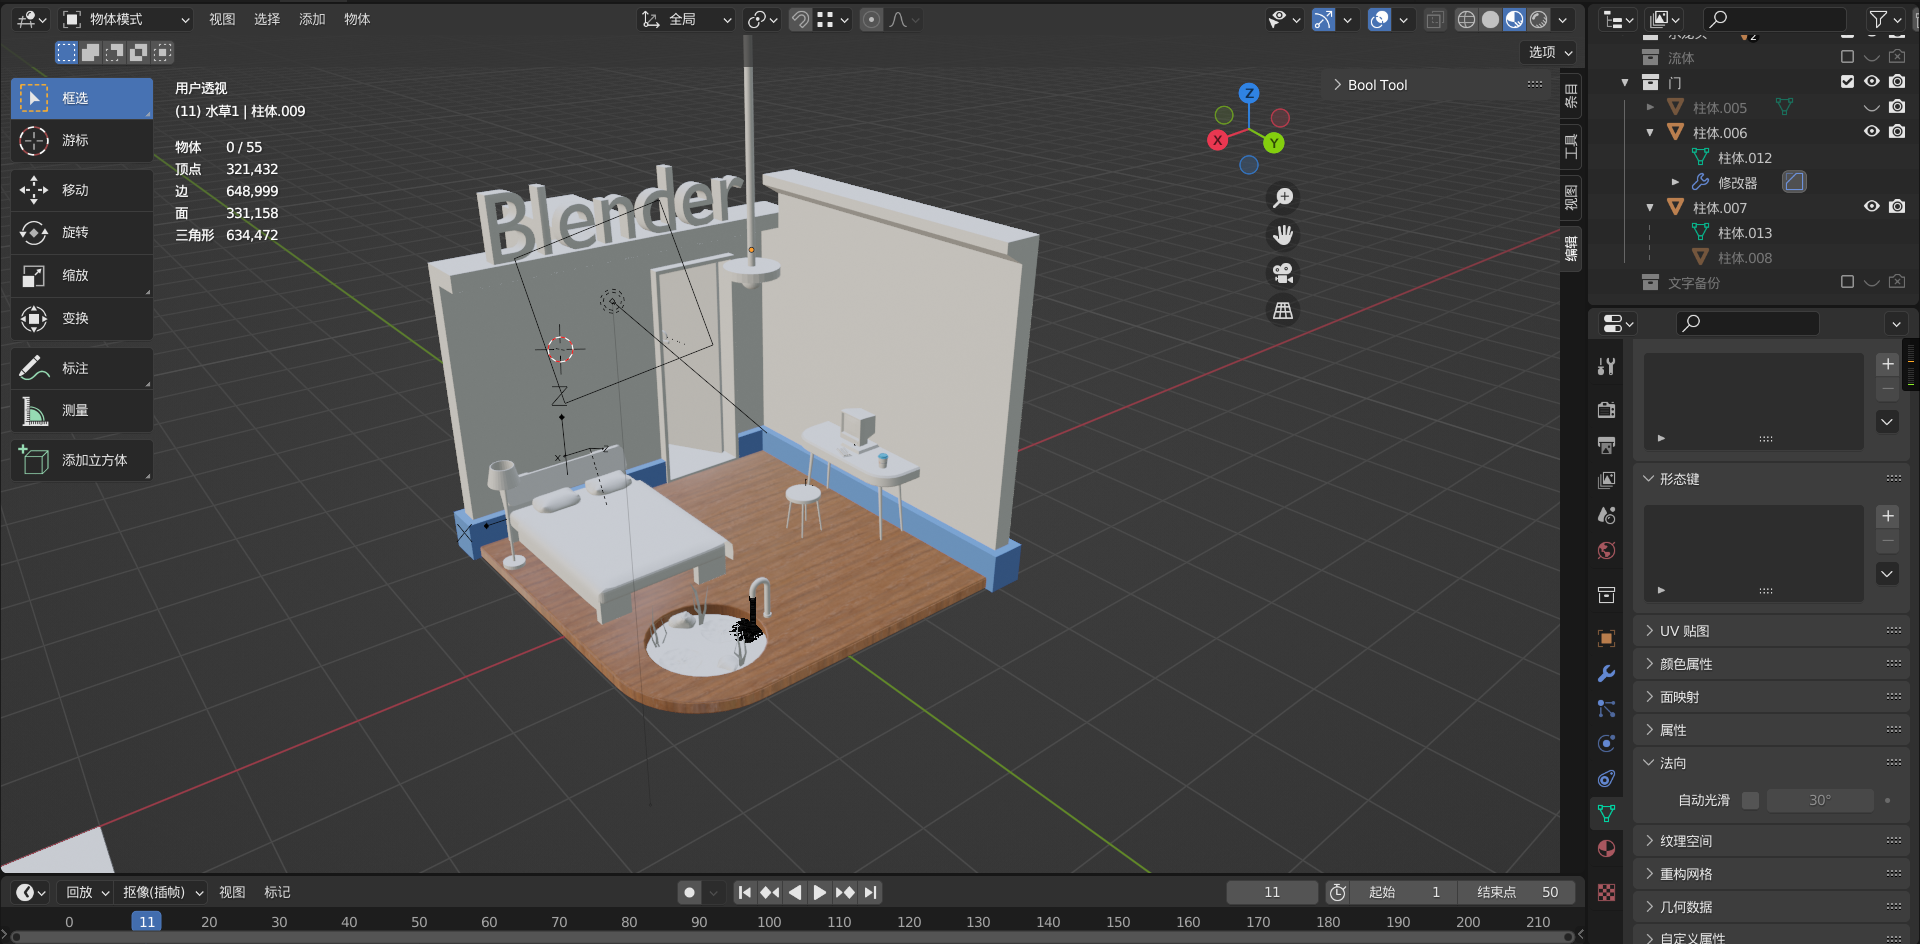Open the texture properties tab
This screenshot has width=1920, height=944.
click(1607, 893)
